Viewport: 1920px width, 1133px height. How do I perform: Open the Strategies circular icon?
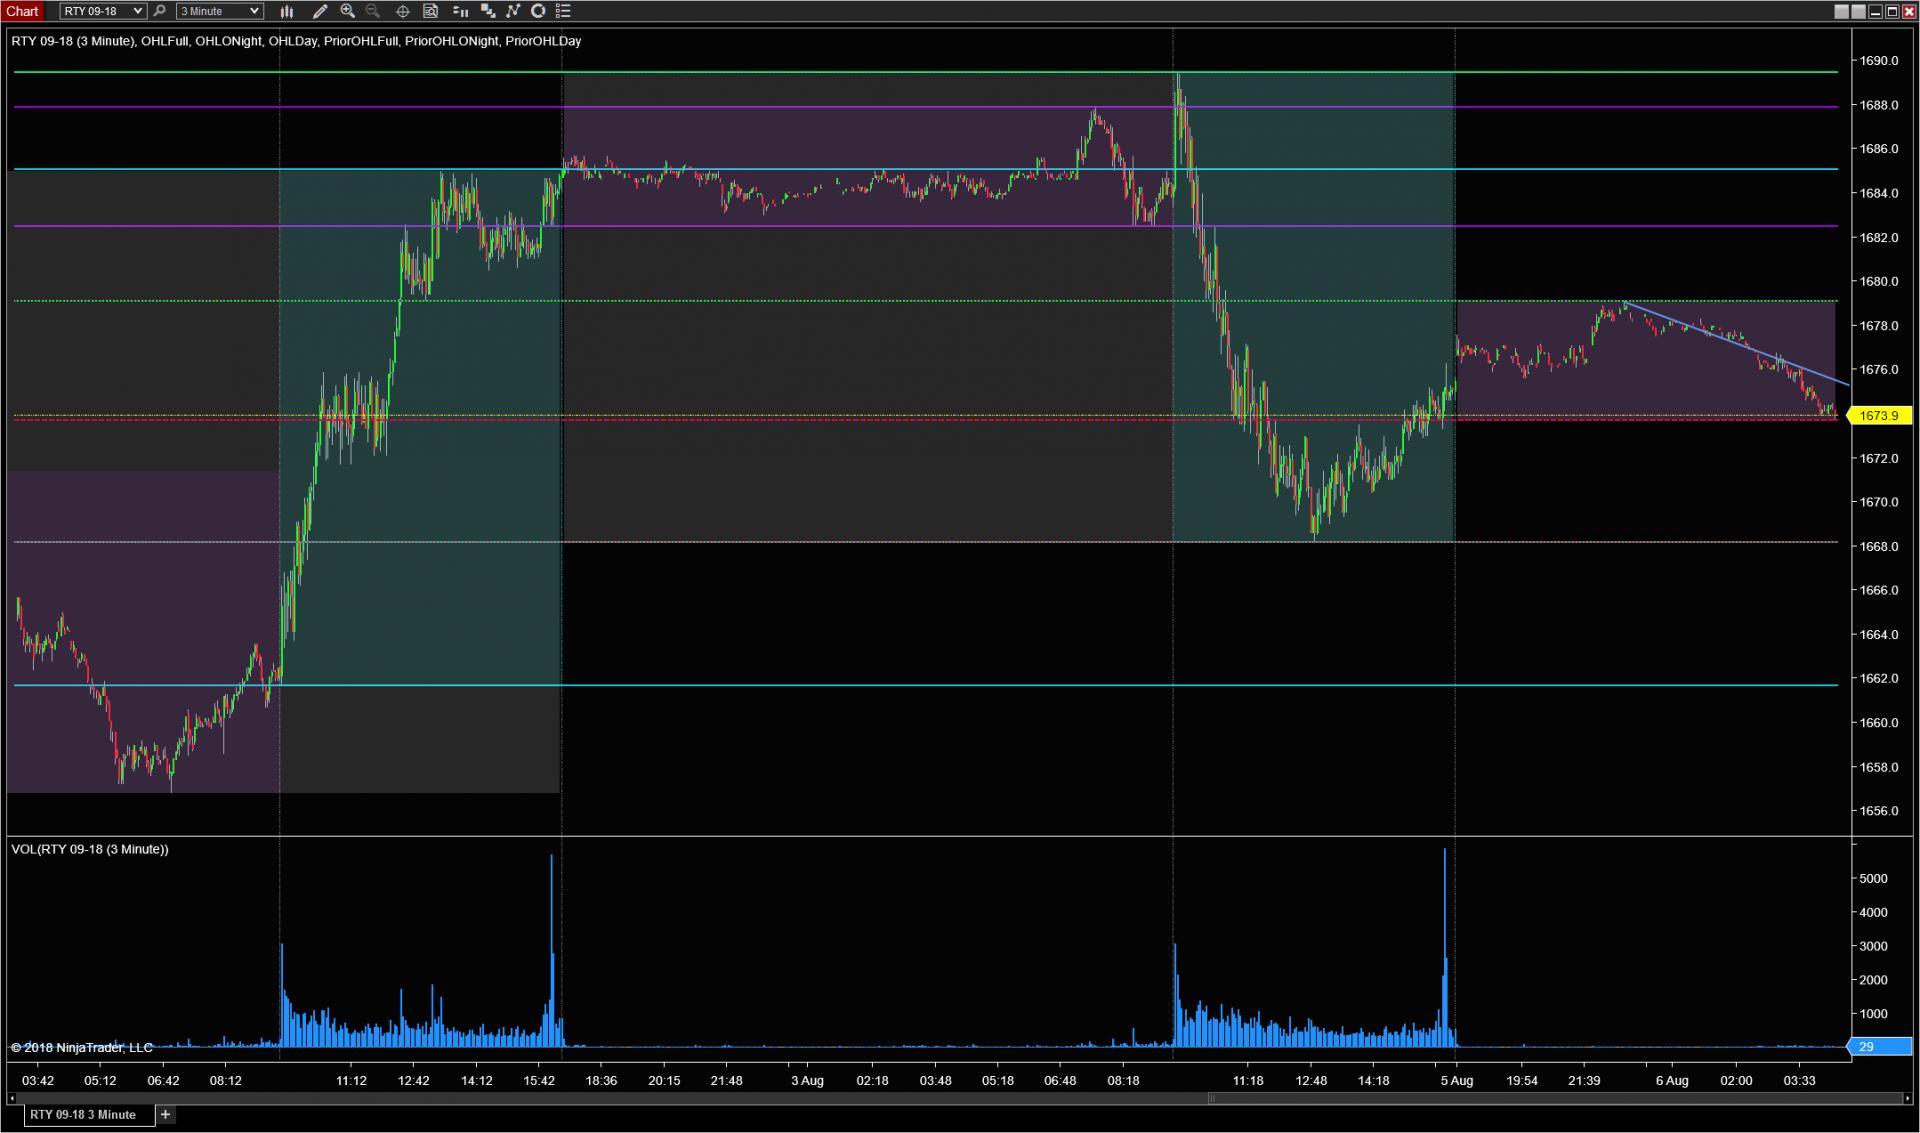(538, 11)
